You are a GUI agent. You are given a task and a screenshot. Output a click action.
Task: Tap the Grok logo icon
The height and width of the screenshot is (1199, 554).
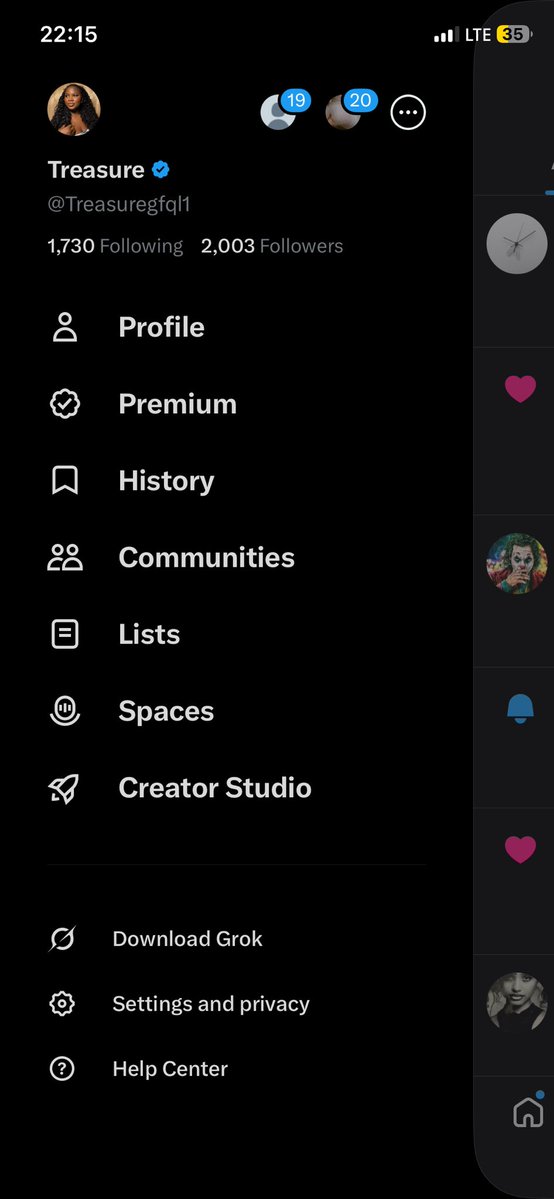(62, 938)
